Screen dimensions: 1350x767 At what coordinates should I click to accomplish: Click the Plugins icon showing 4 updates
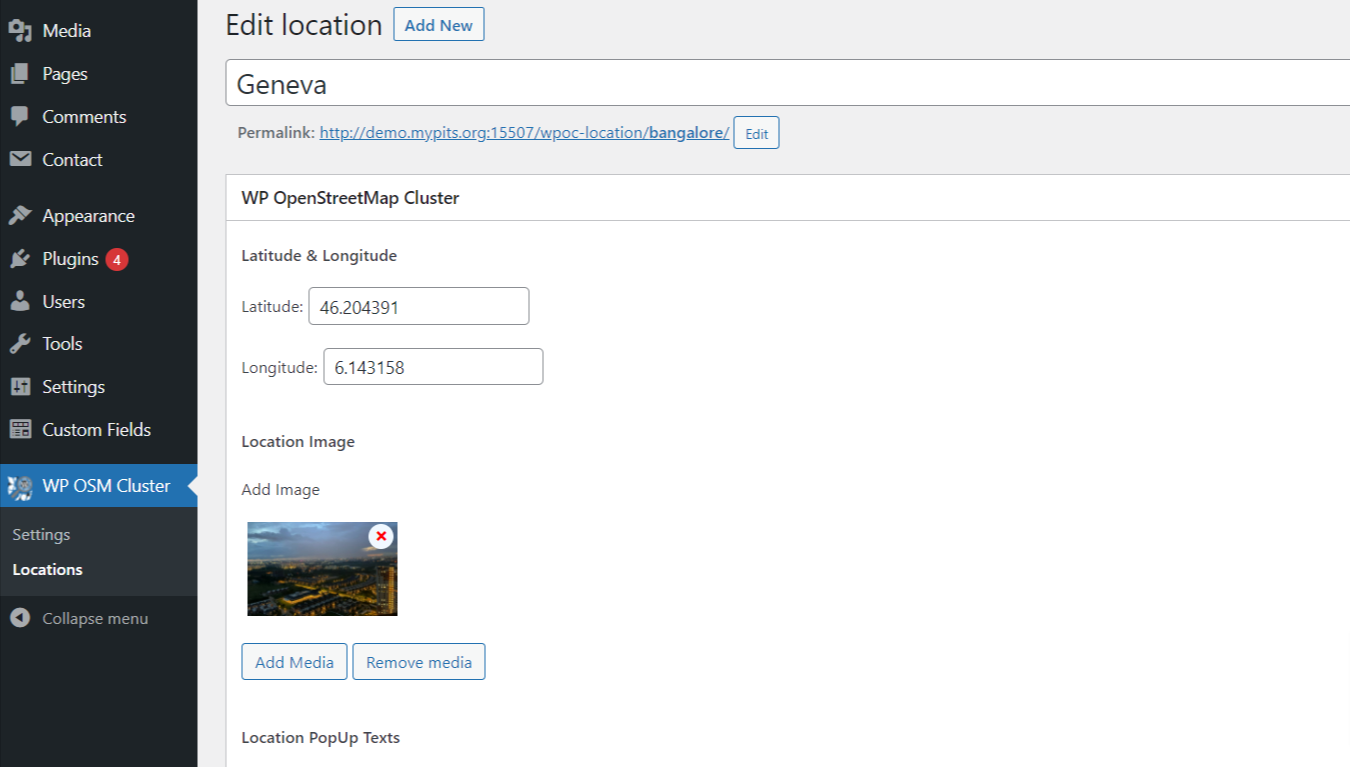[20, 258]
